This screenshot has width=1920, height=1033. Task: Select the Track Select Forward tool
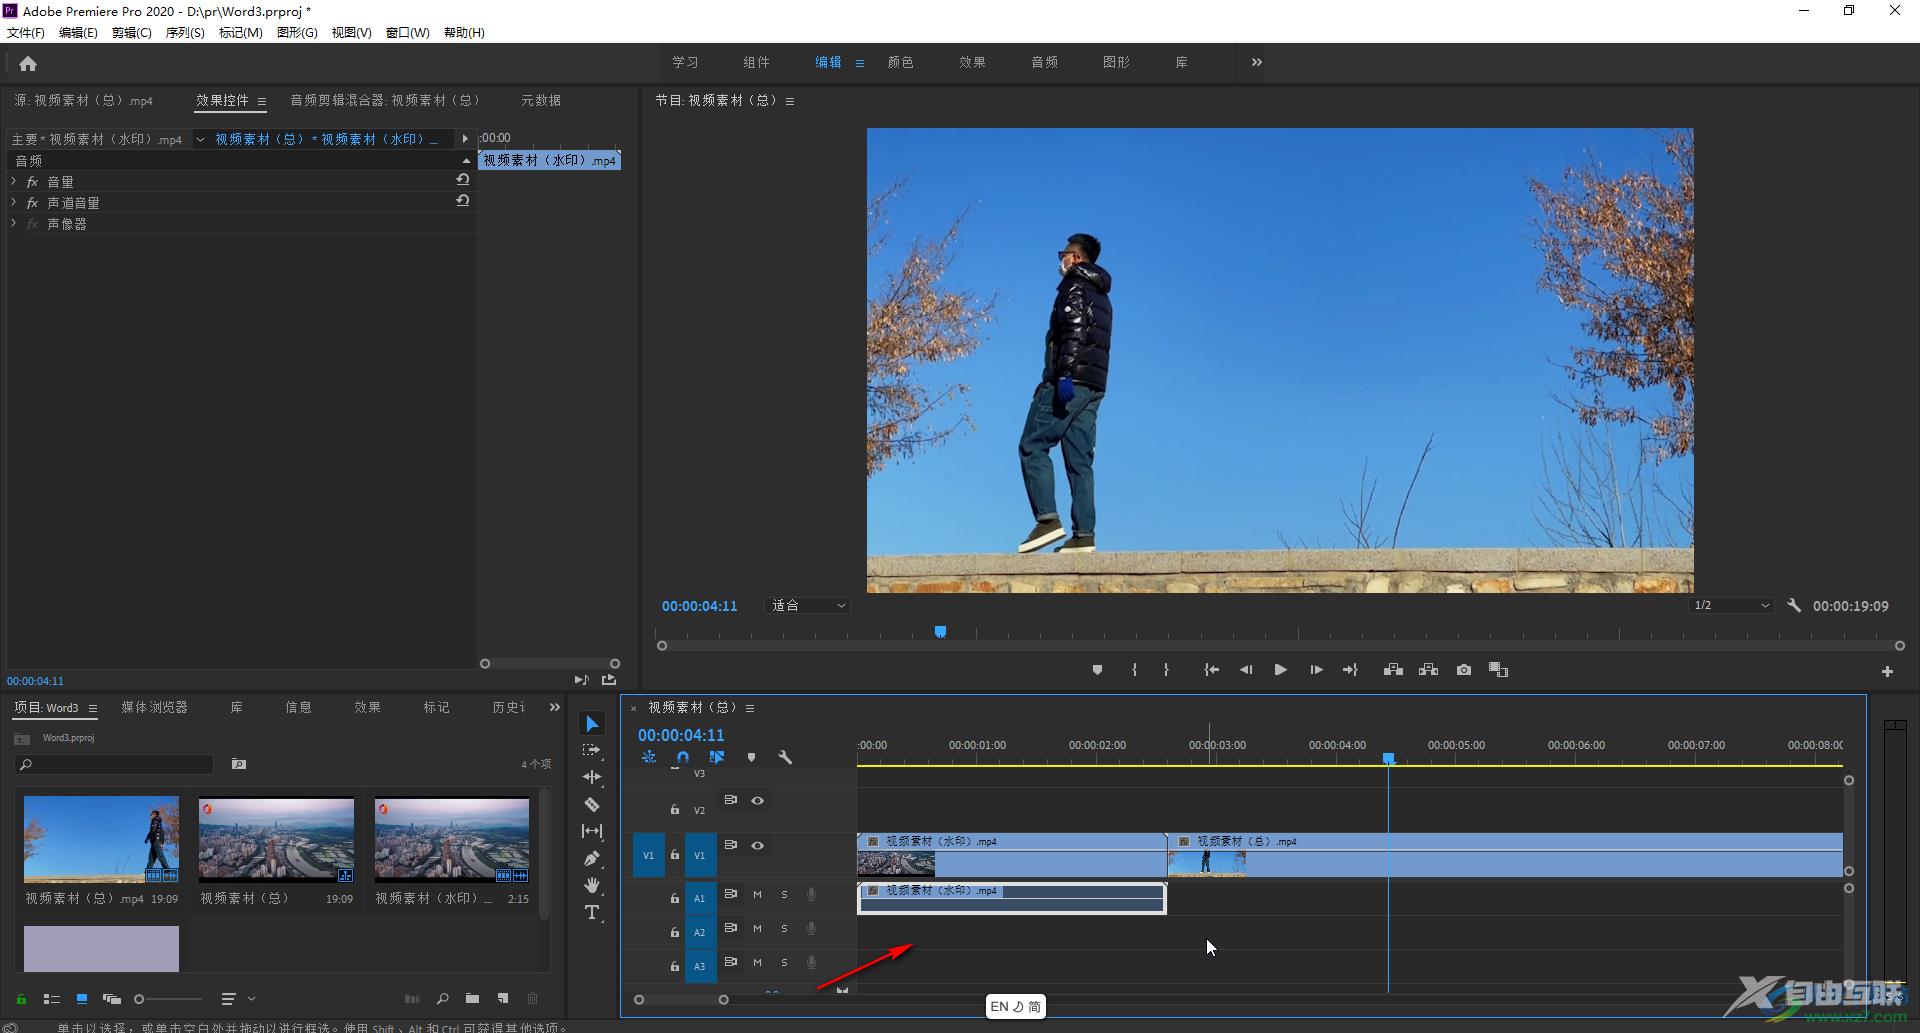[592, 750]
